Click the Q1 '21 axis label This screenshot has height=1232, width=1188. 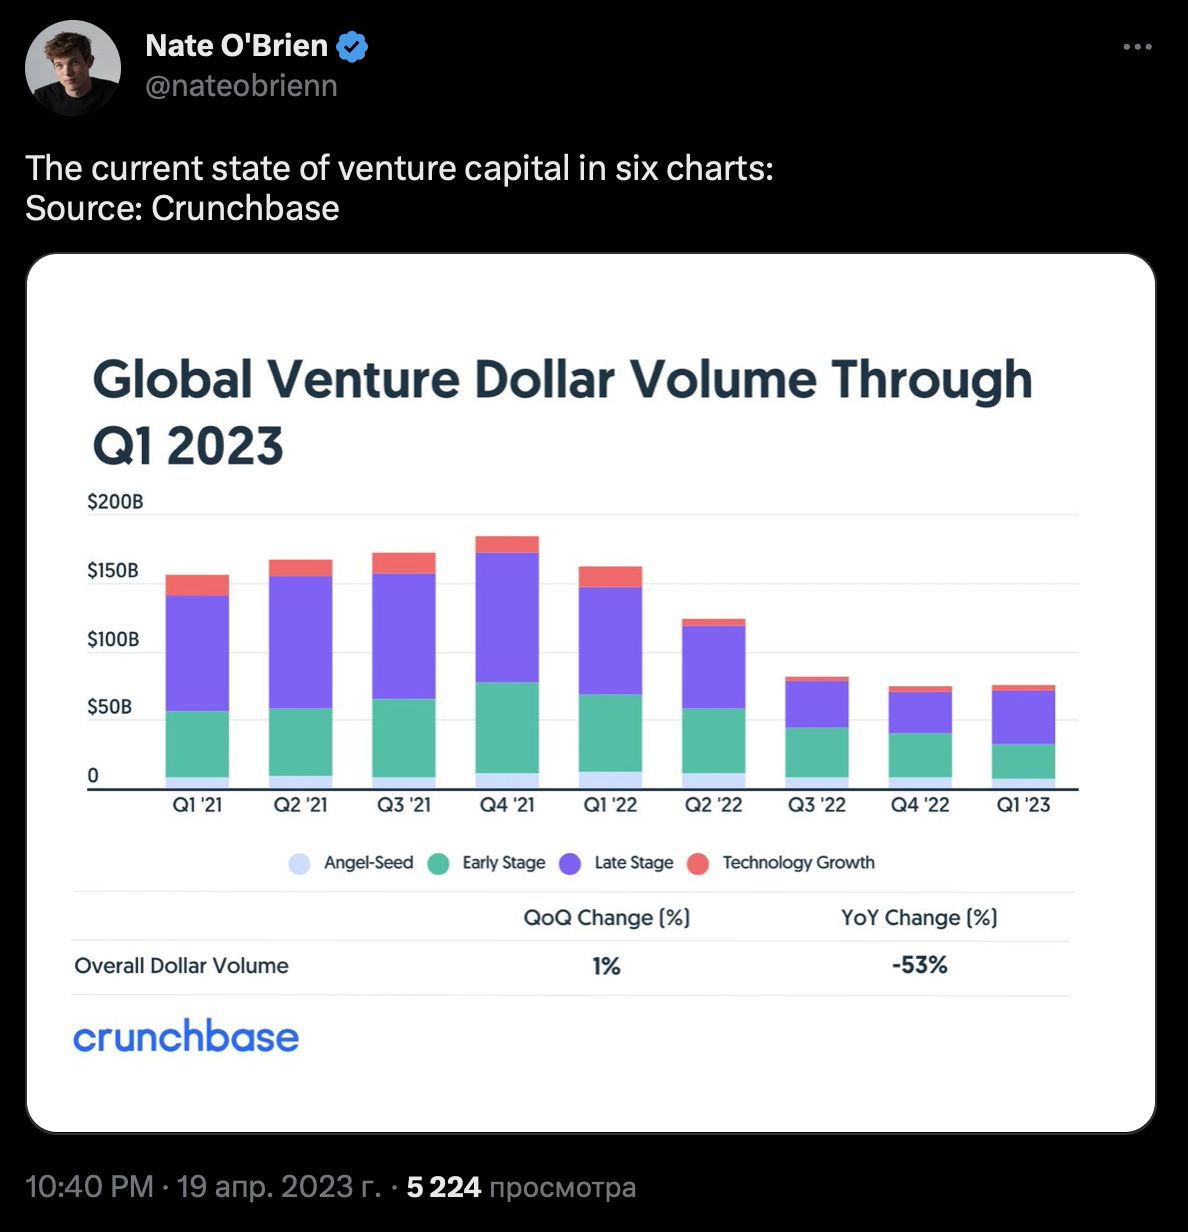(197, 805)
